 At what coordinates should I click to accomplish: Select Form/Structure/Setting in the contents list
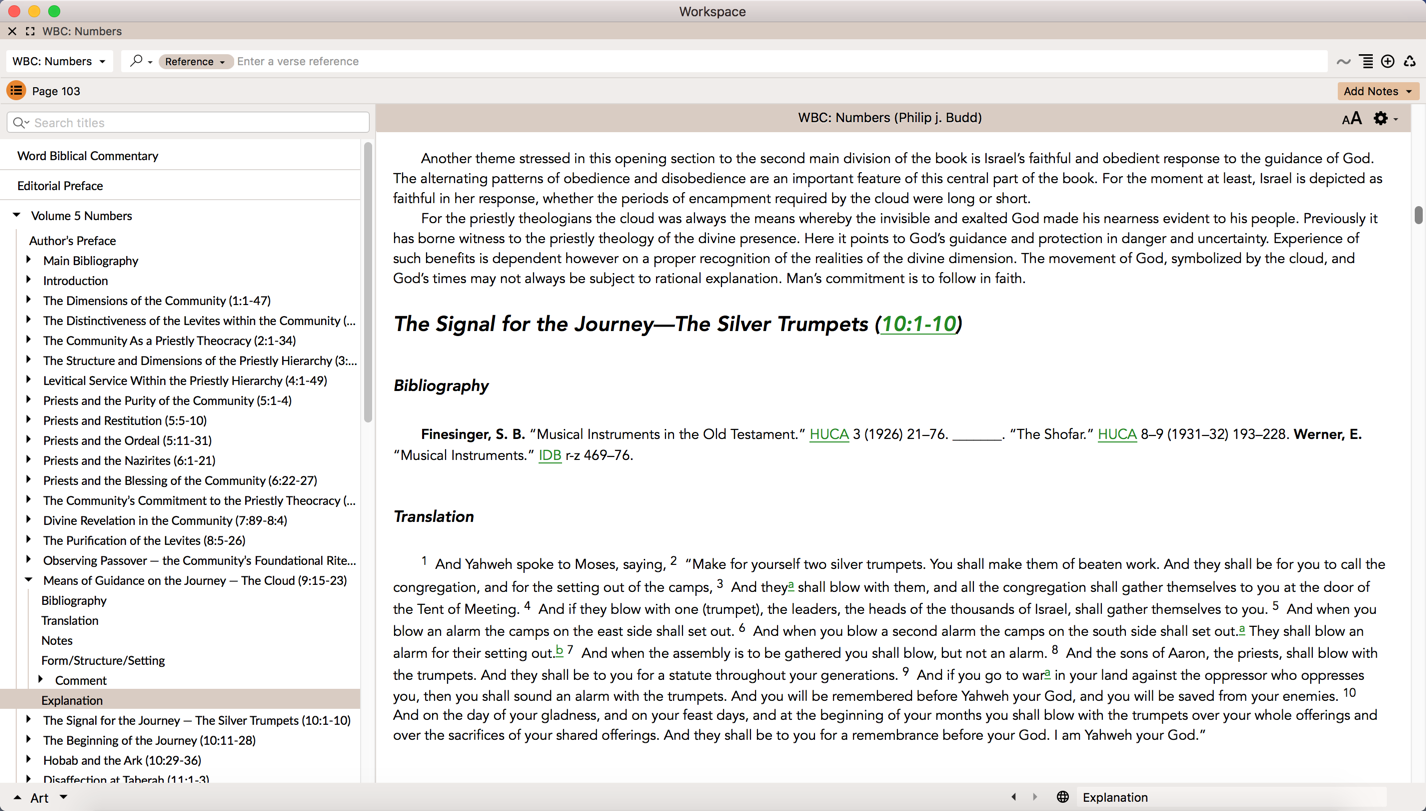point(103,661)
